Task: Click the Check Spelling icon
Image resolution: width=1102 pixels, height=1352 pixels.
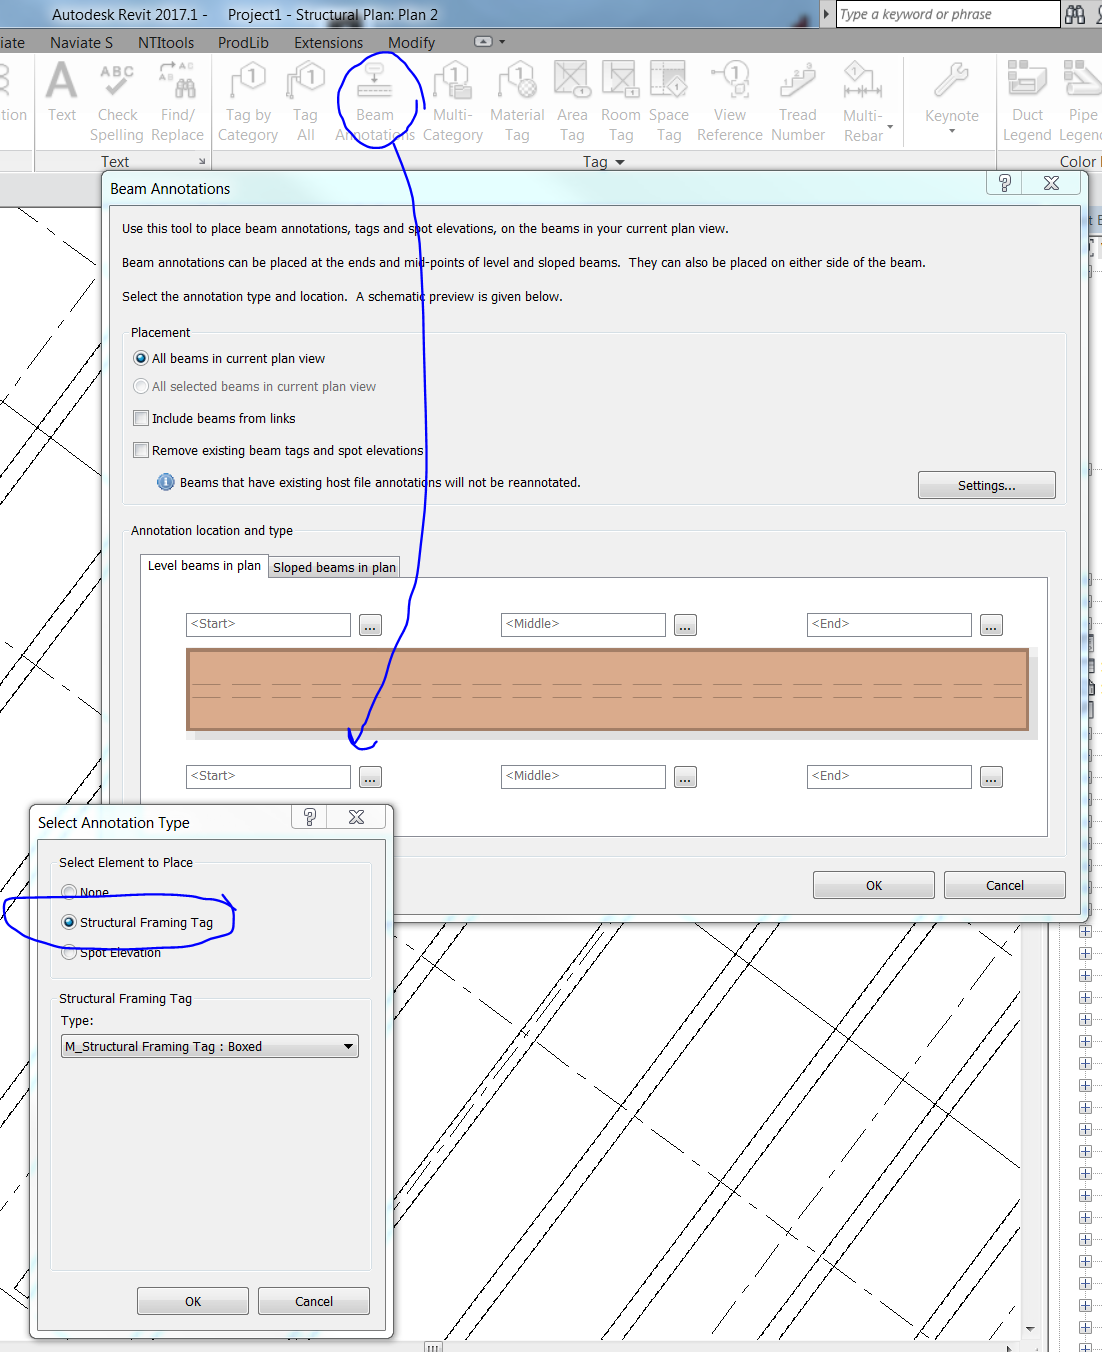Action: click(x=117, y=100)
